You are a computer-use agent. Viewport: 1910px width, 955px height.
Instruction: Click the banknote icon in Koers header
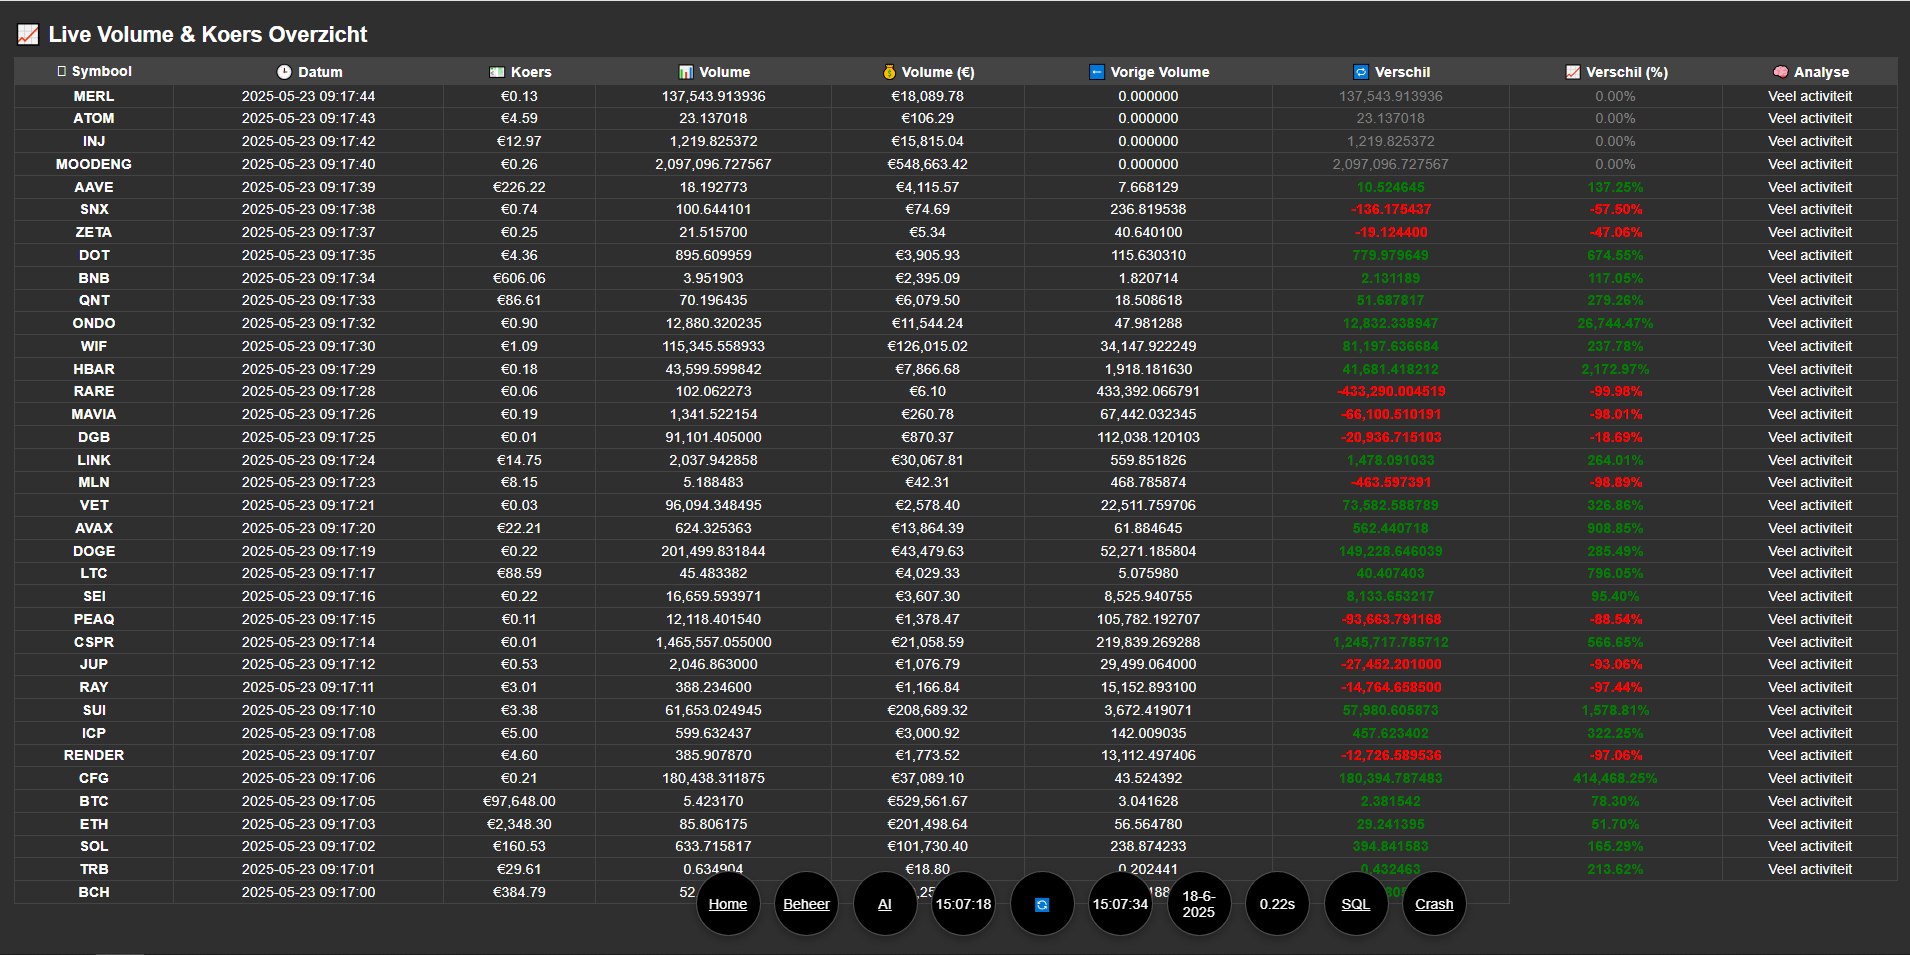497,72
